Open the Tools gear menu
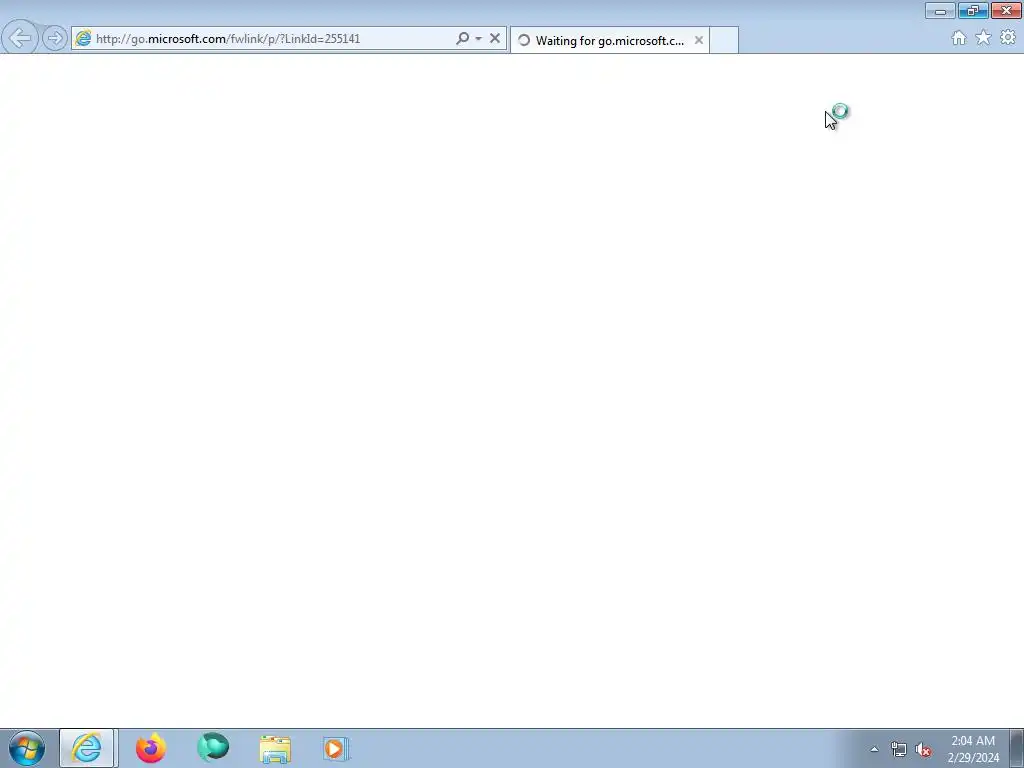Screen dimensions: 1024x768 (x=1008, y=38)
